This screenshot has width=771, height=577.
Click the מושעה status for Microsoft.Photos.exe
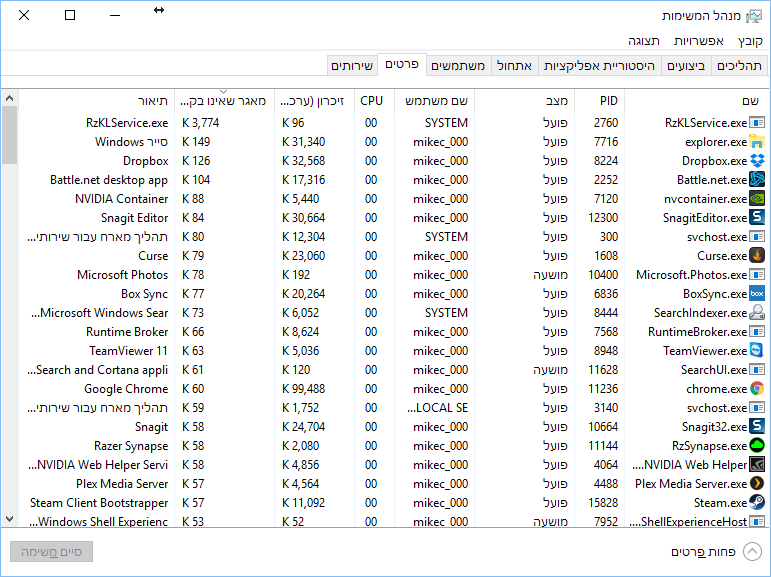(550, 274)
